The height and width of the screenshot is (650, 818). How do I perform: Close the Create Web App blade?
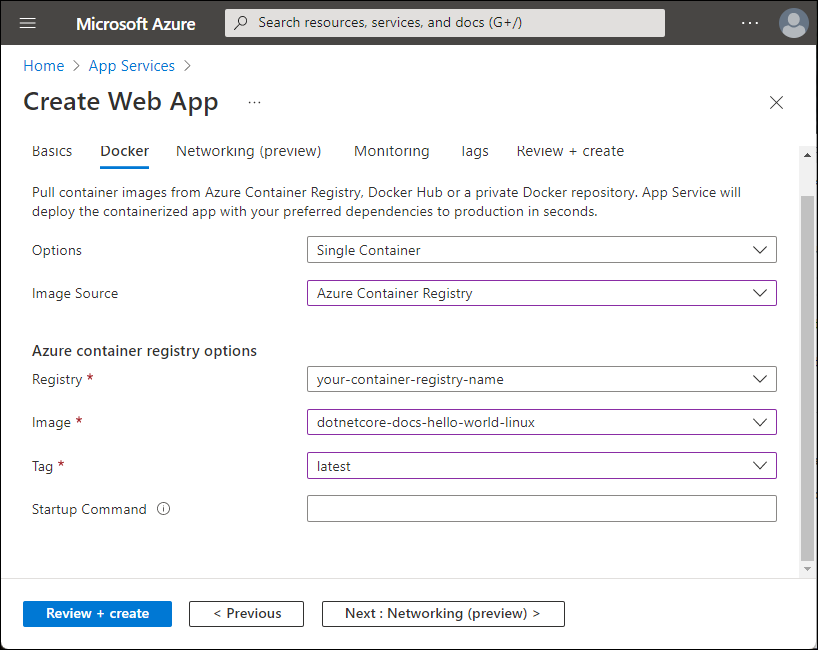coord(776,102)
